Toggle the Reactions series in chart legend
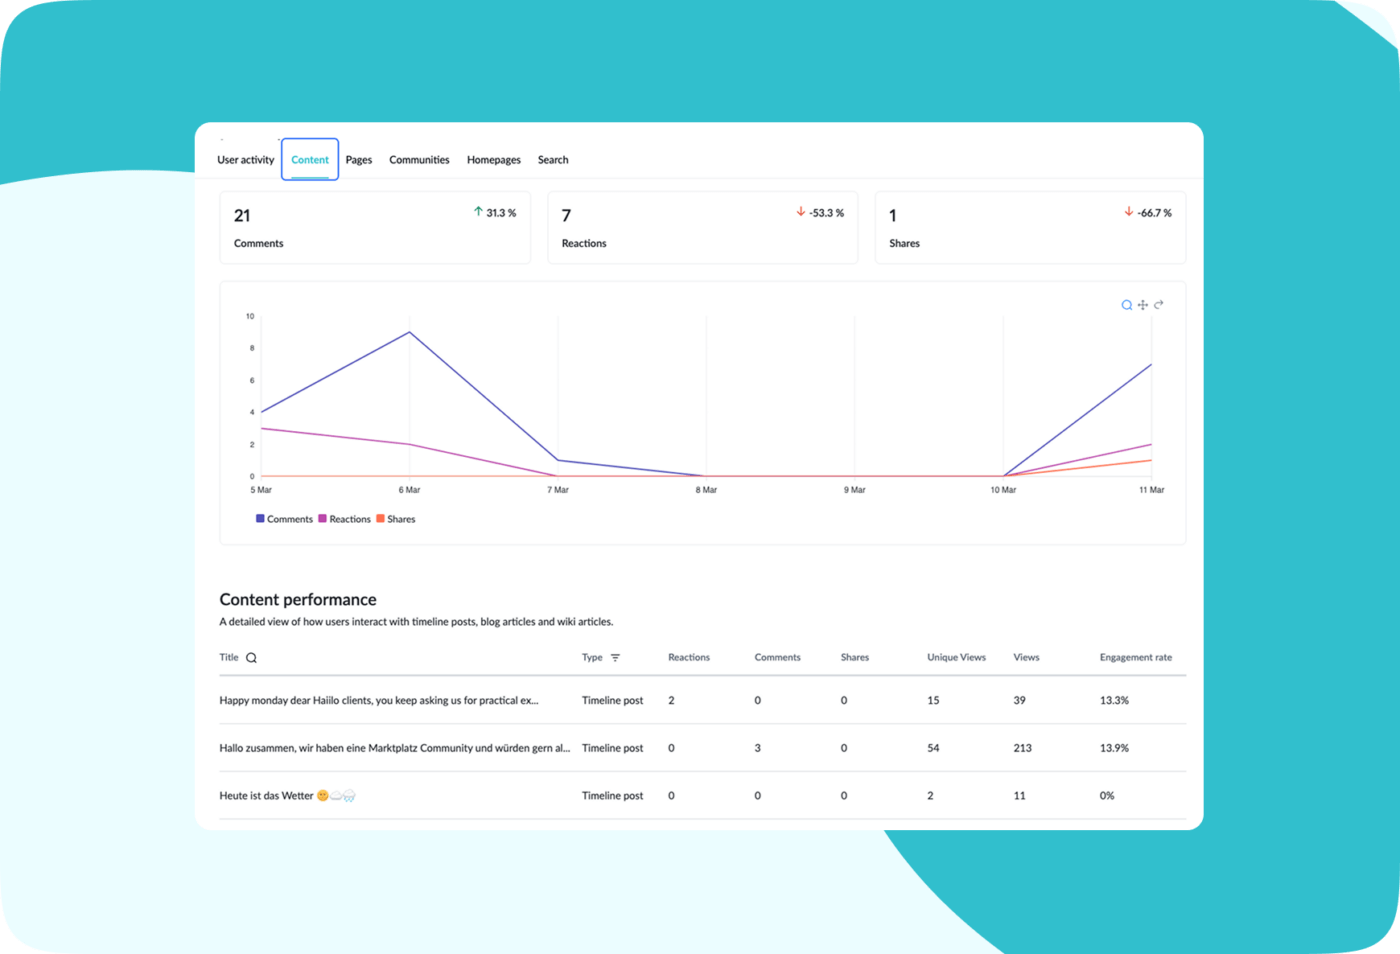This screenshot has width=1400, height=954. 344,519
